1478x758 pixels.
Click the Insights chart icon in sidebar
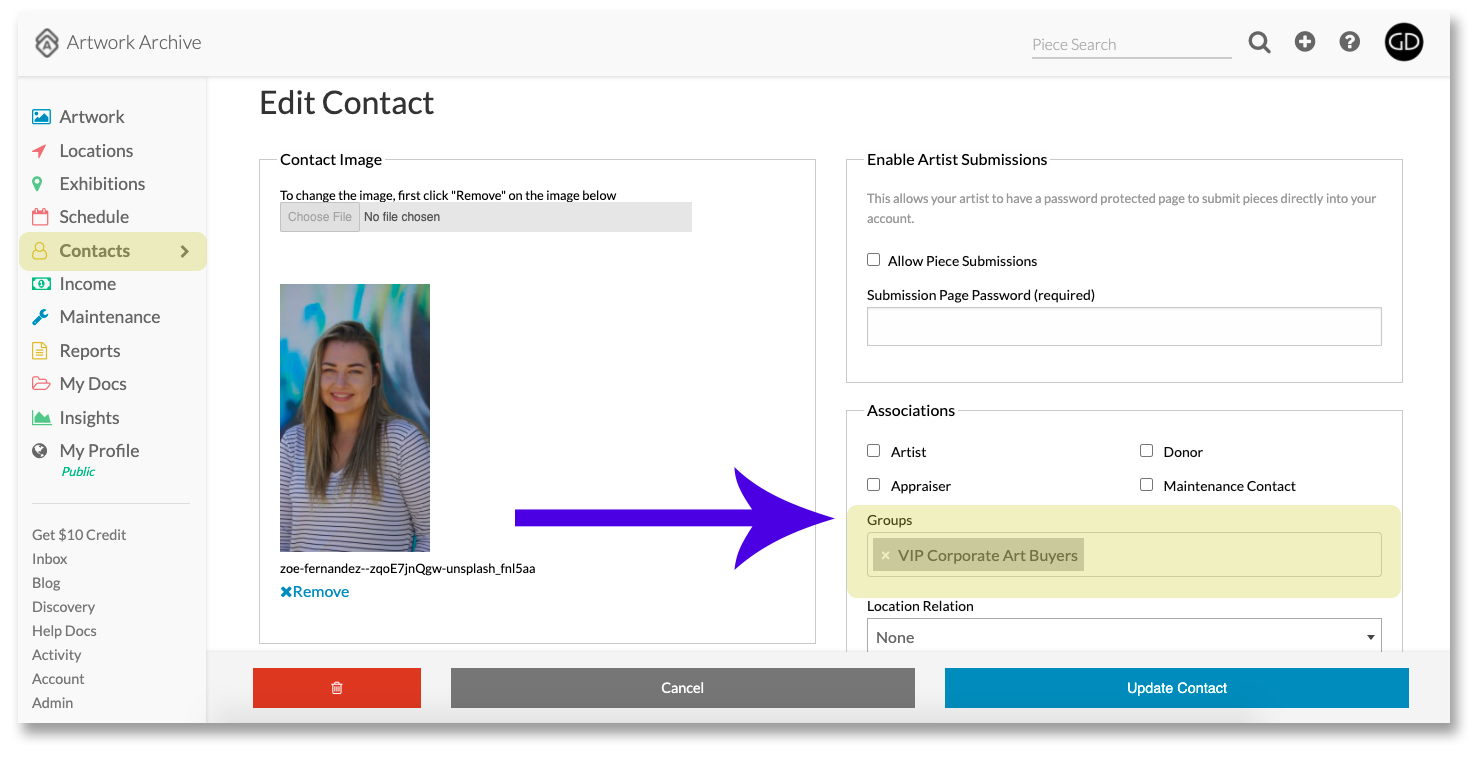point(41,418)
